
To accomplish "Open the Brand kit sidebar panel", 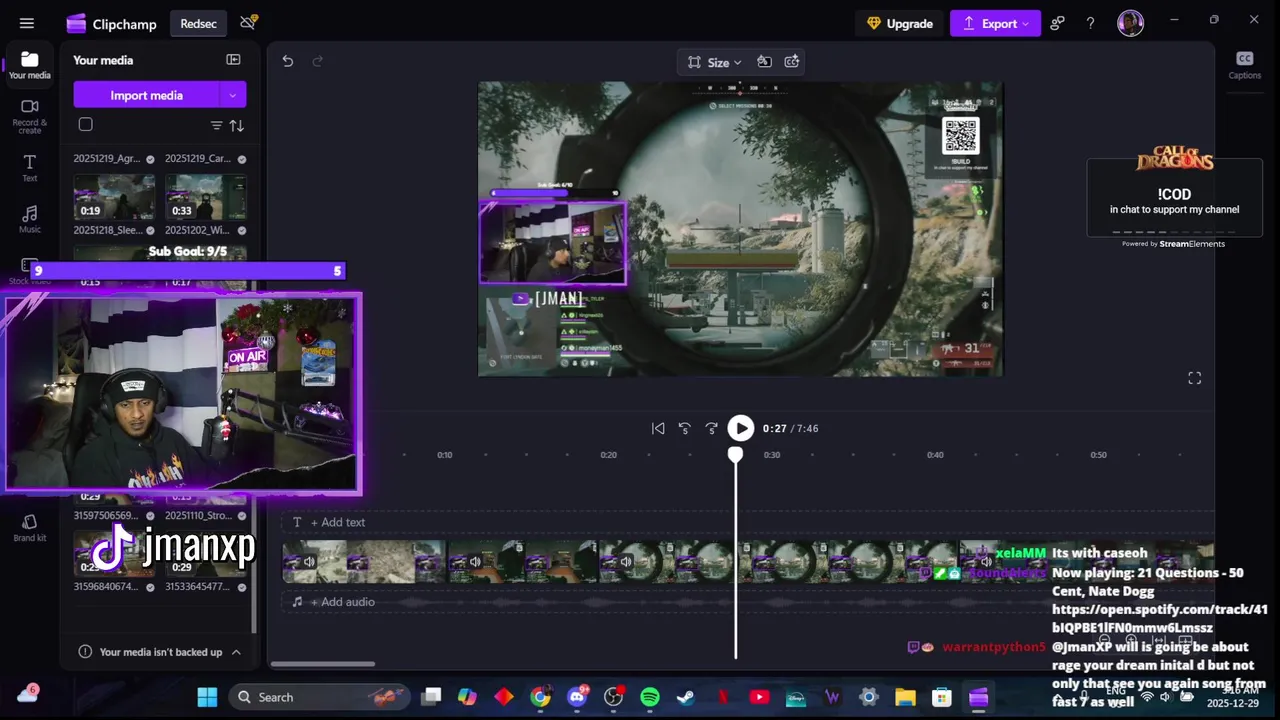I will click(x=30, y=528).
